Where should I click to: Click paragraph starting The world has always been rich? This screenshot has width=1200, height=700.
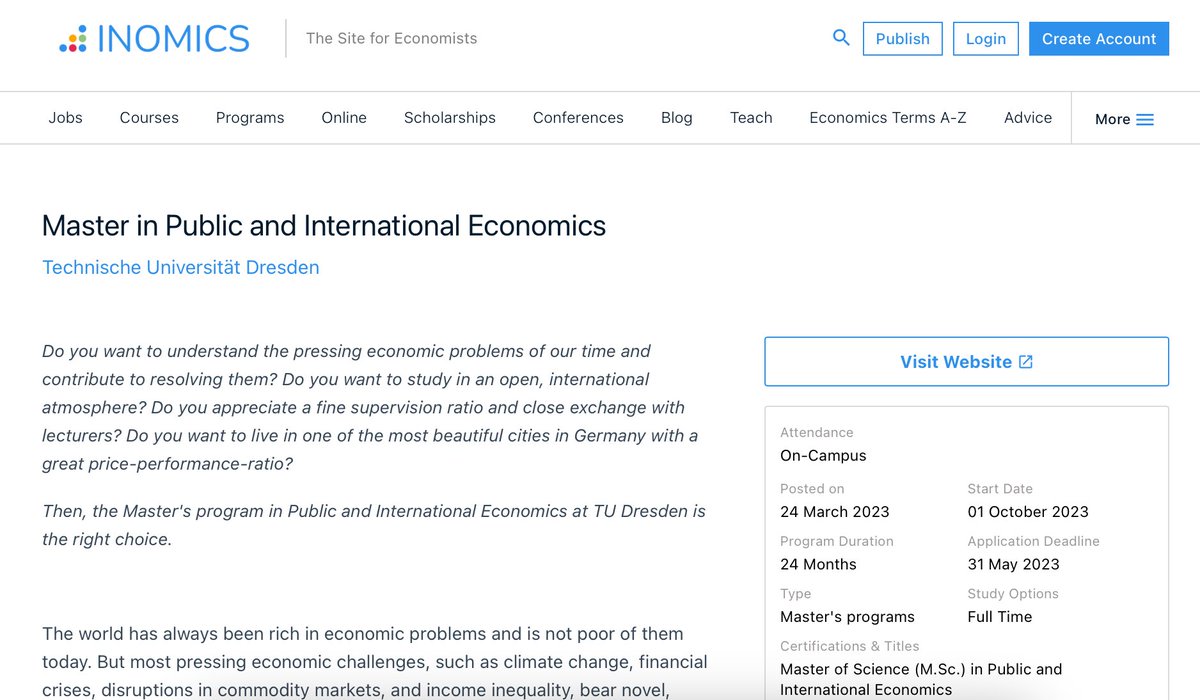(375, 662)
